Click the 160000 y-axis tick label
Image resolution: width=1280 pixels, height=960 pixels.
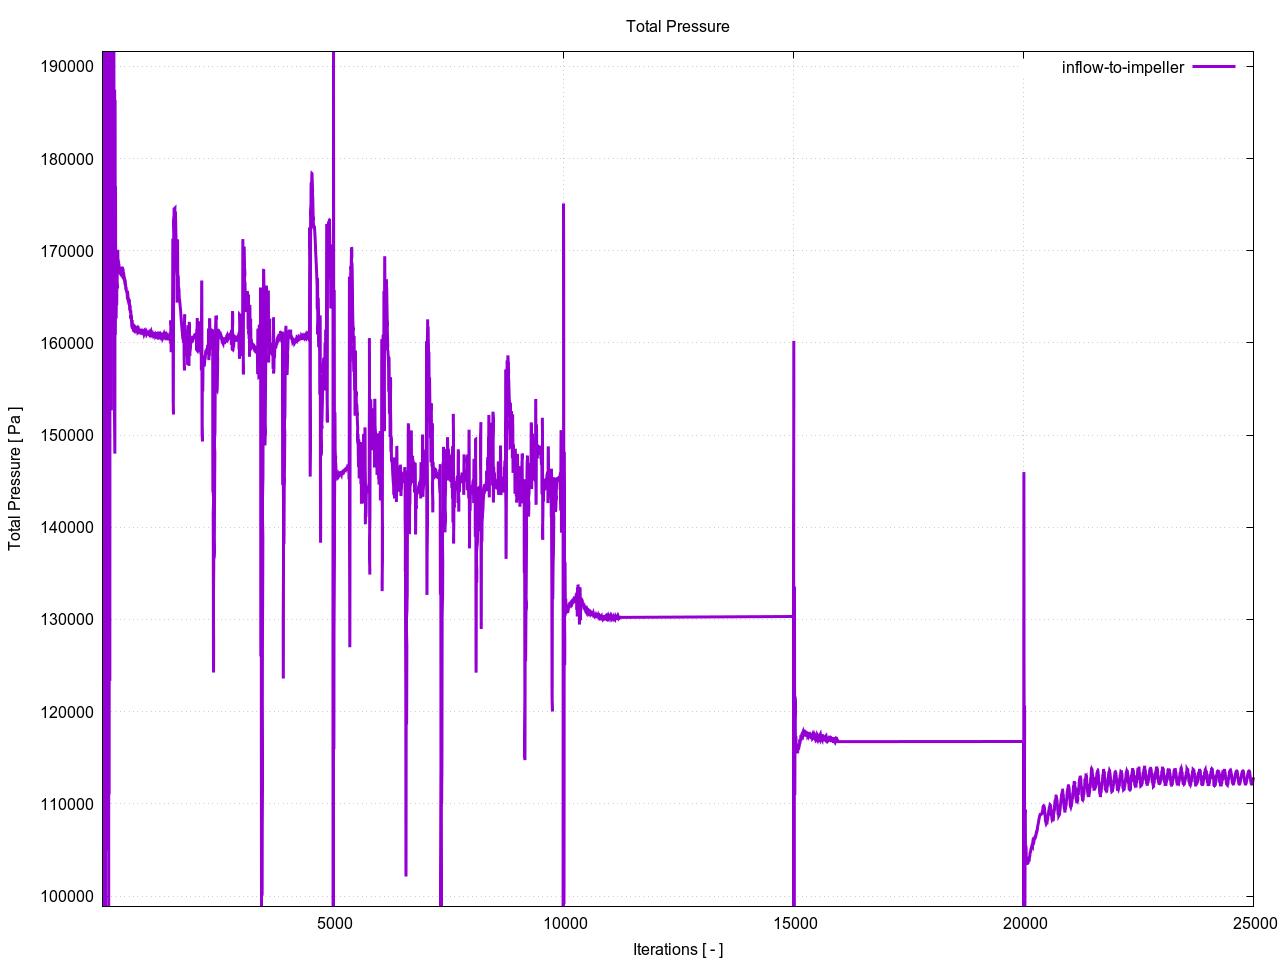click(67, 343)
